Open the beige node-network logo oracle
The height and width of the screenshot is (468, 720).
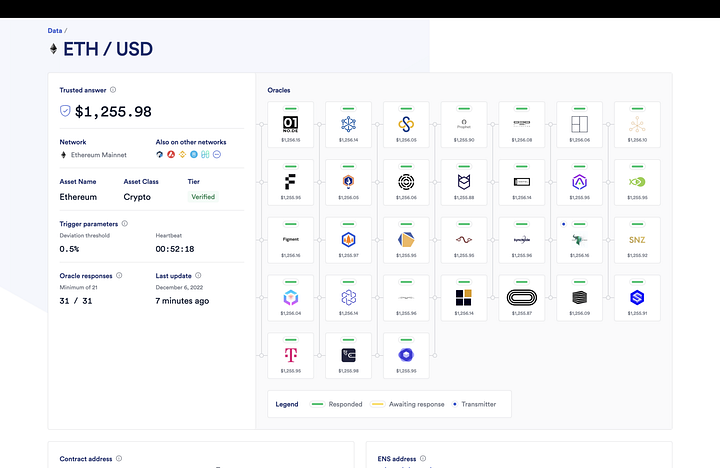click(x=637, y=124)
